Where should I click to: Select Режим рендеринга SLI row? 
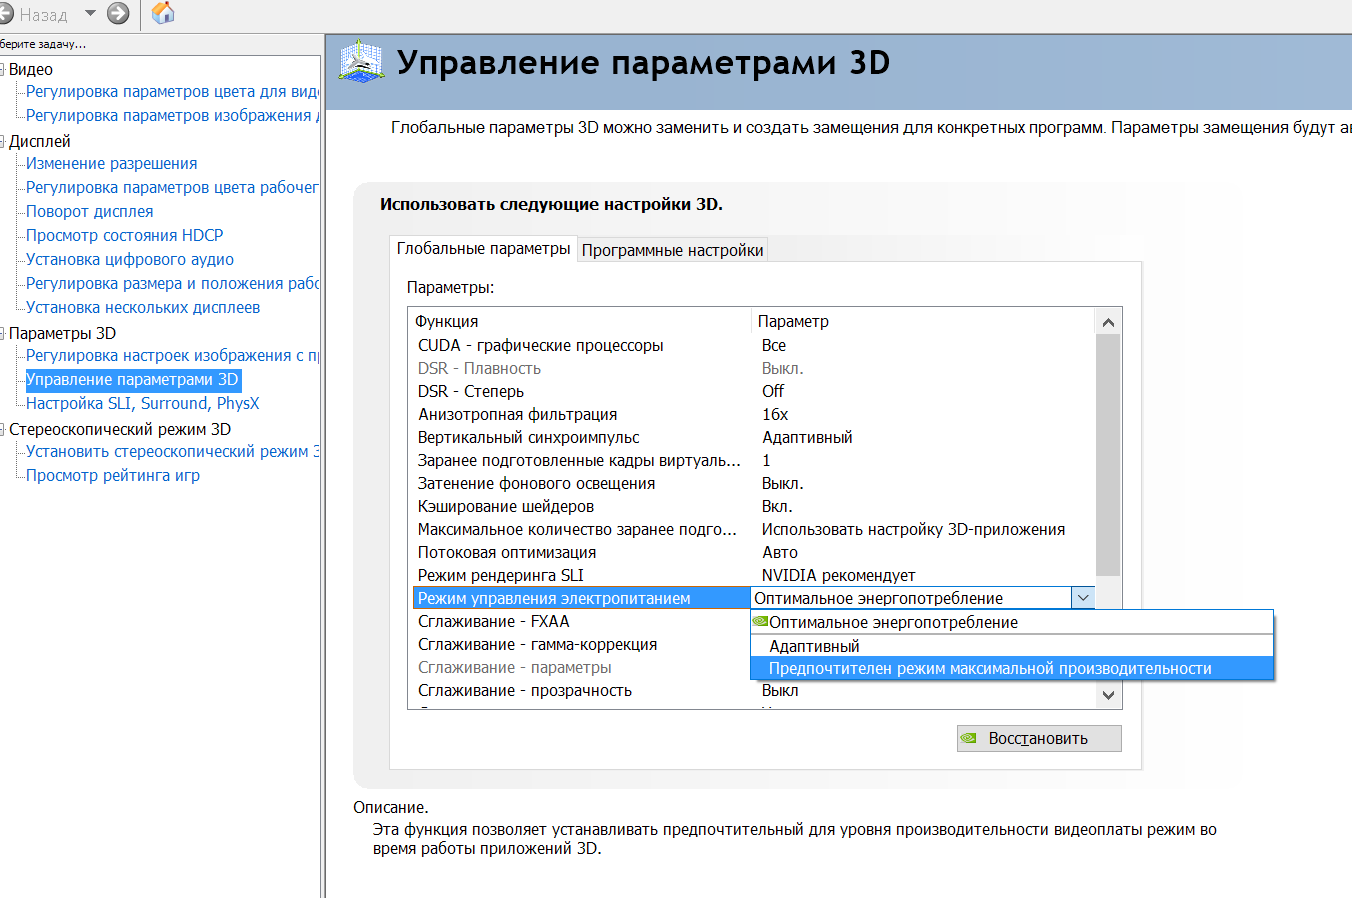752,576
